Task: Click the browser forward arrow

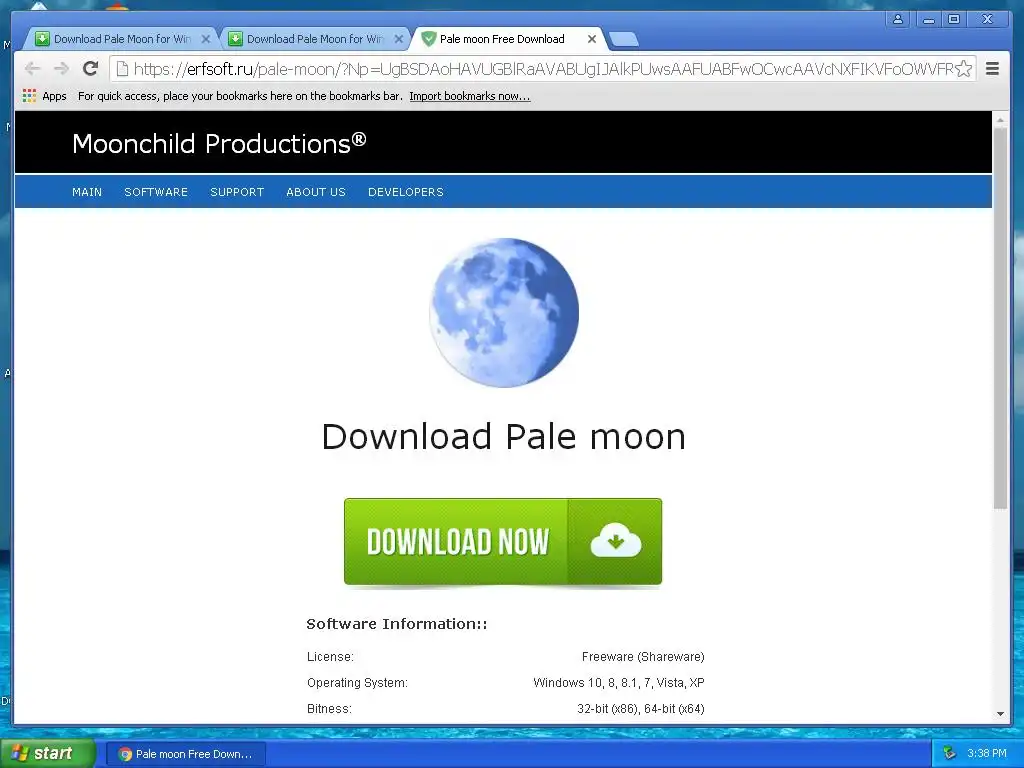Action: tap(61, 69)
